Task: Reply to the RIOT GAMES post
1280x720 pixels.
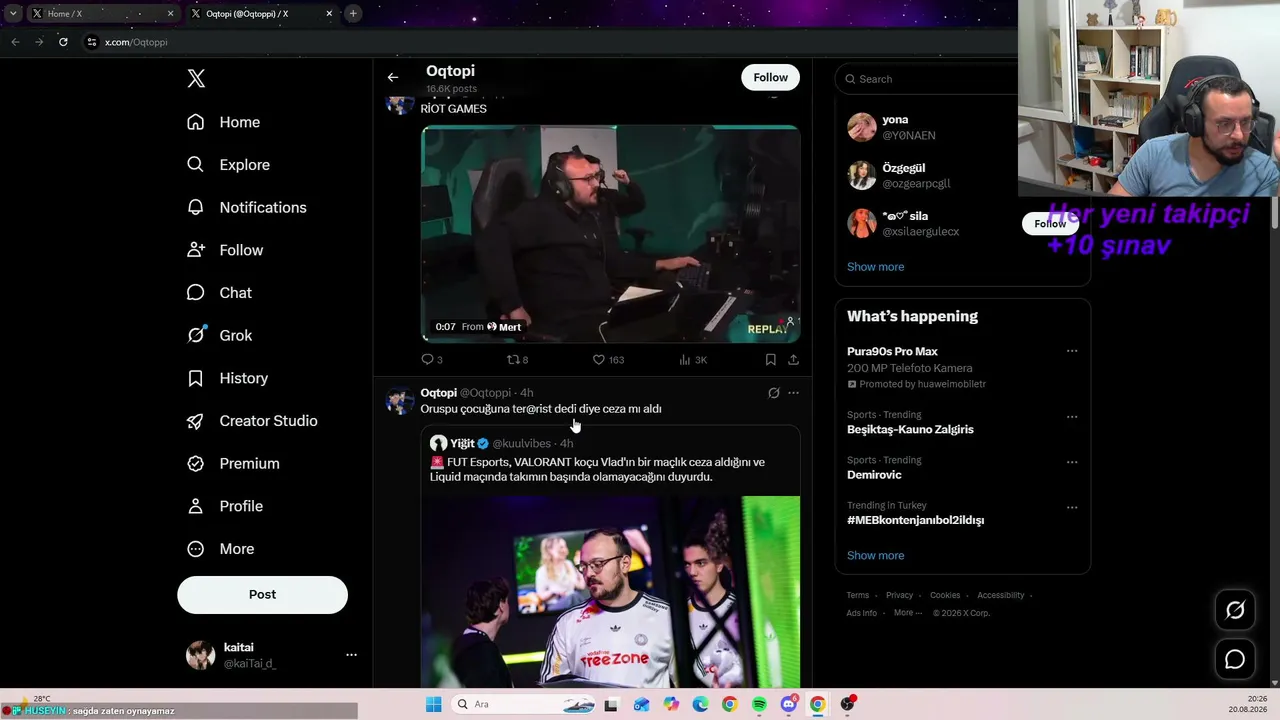Action: tap(432, 360)
